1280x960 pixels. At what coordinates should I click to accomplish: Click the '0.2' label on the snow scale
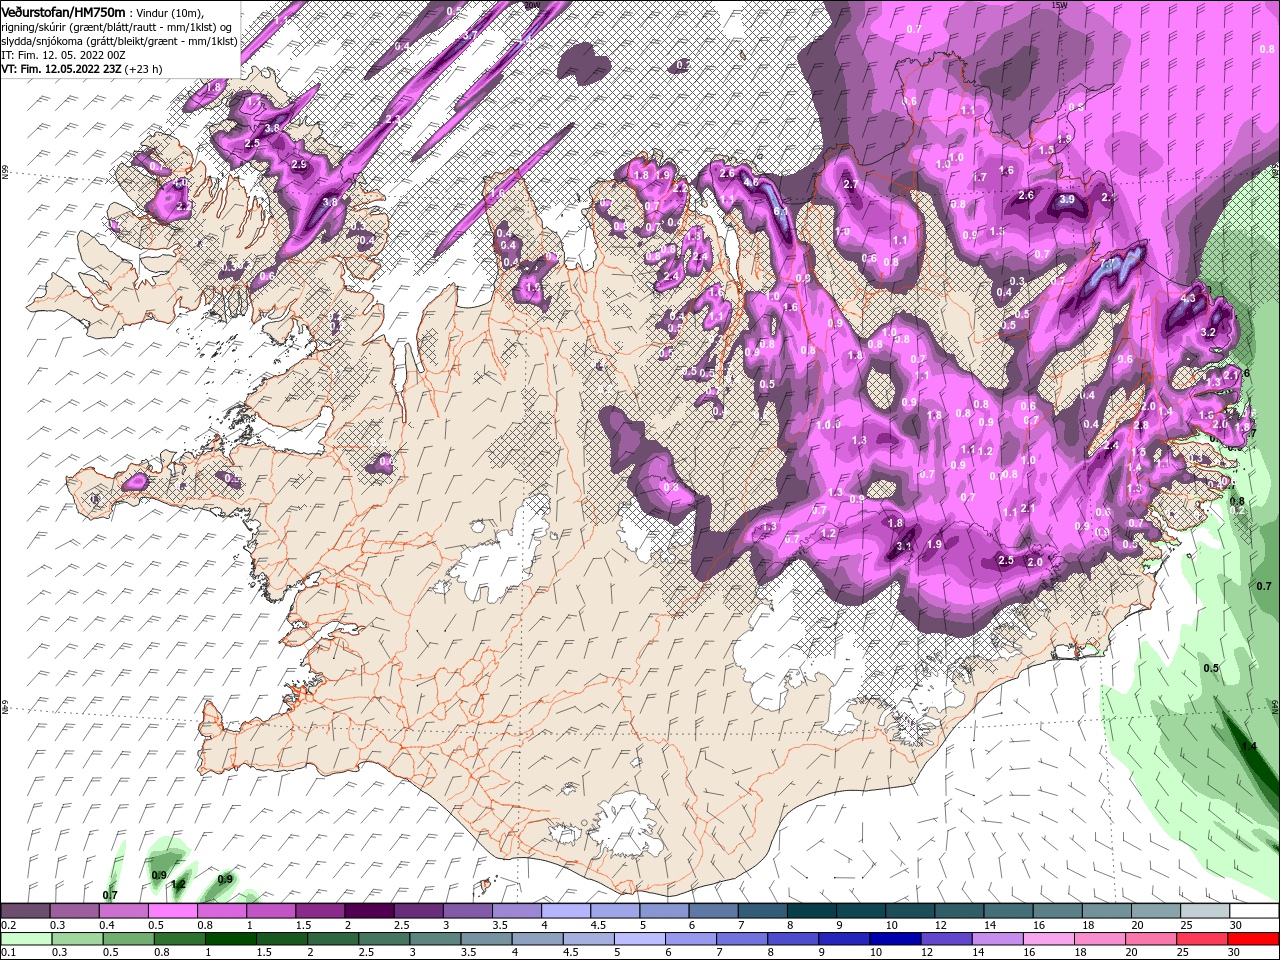tap(8, 925)
